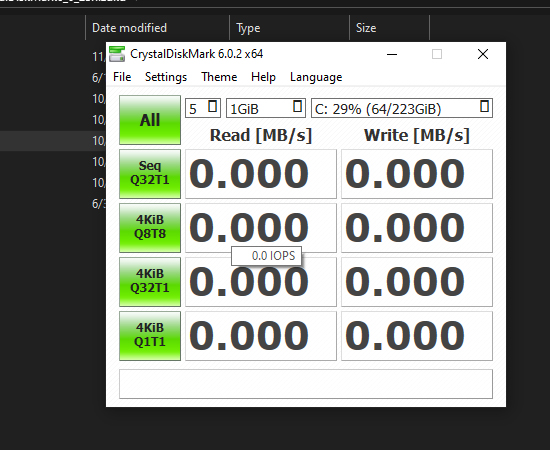Click the empty comment field at bottom
Viewport: 550px width, 450px height.
click(306, 384)
